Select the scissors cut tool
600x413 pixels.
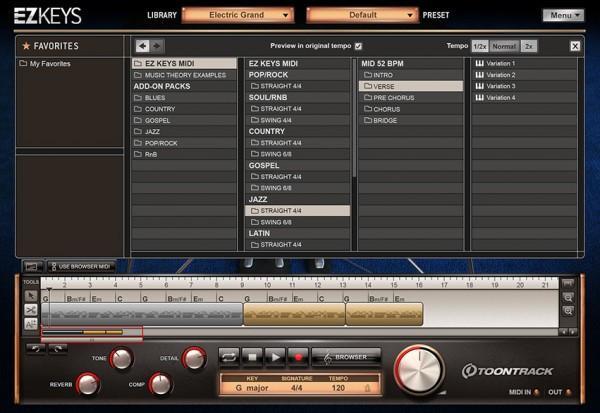[31, 310]
